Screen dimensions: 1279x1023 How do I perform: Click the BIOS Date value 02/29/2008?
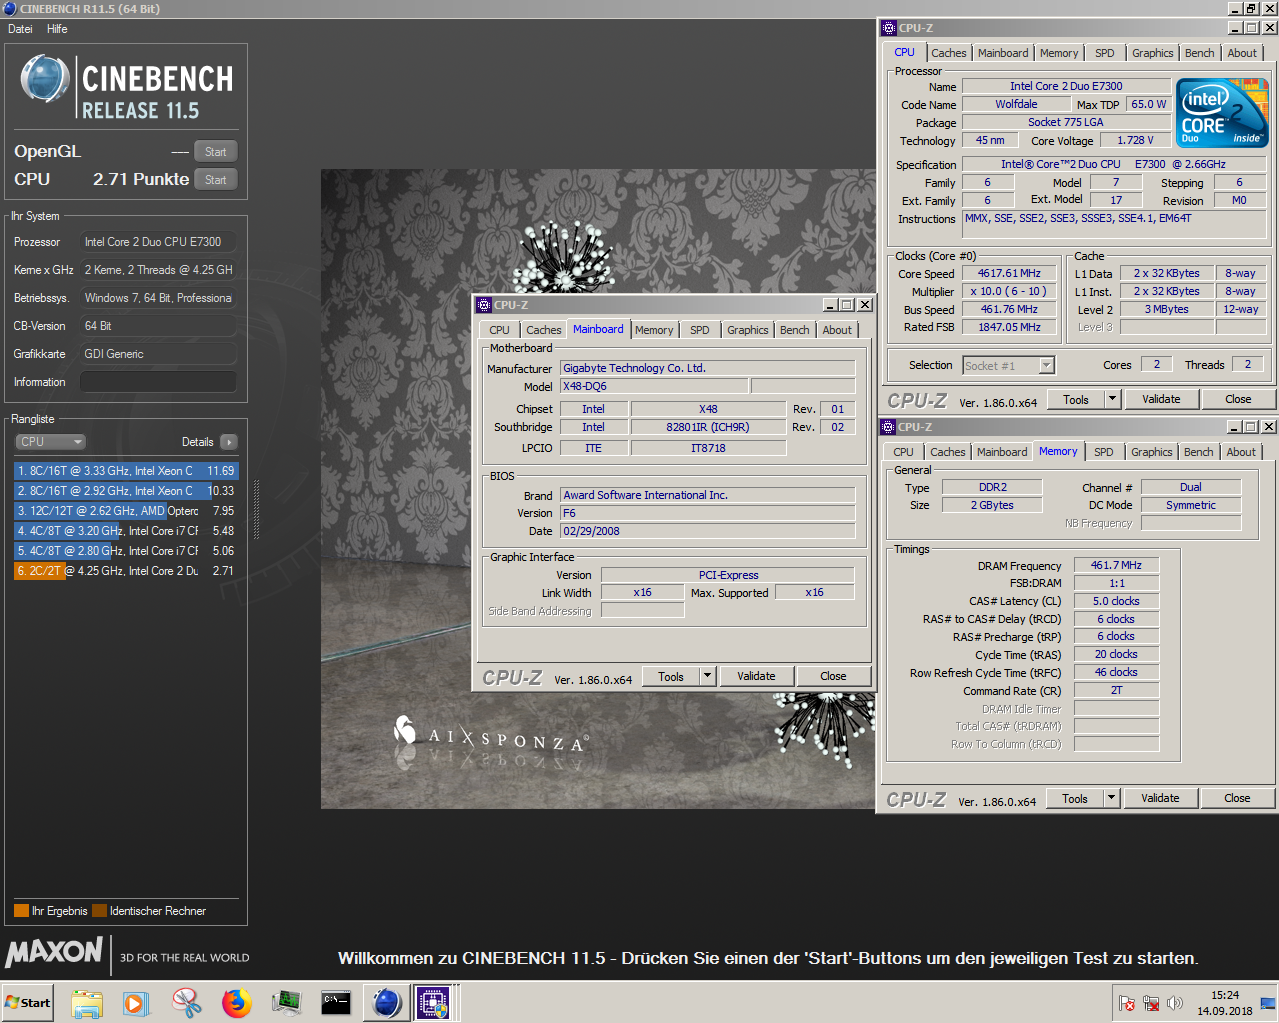click(x=707, y=531)
